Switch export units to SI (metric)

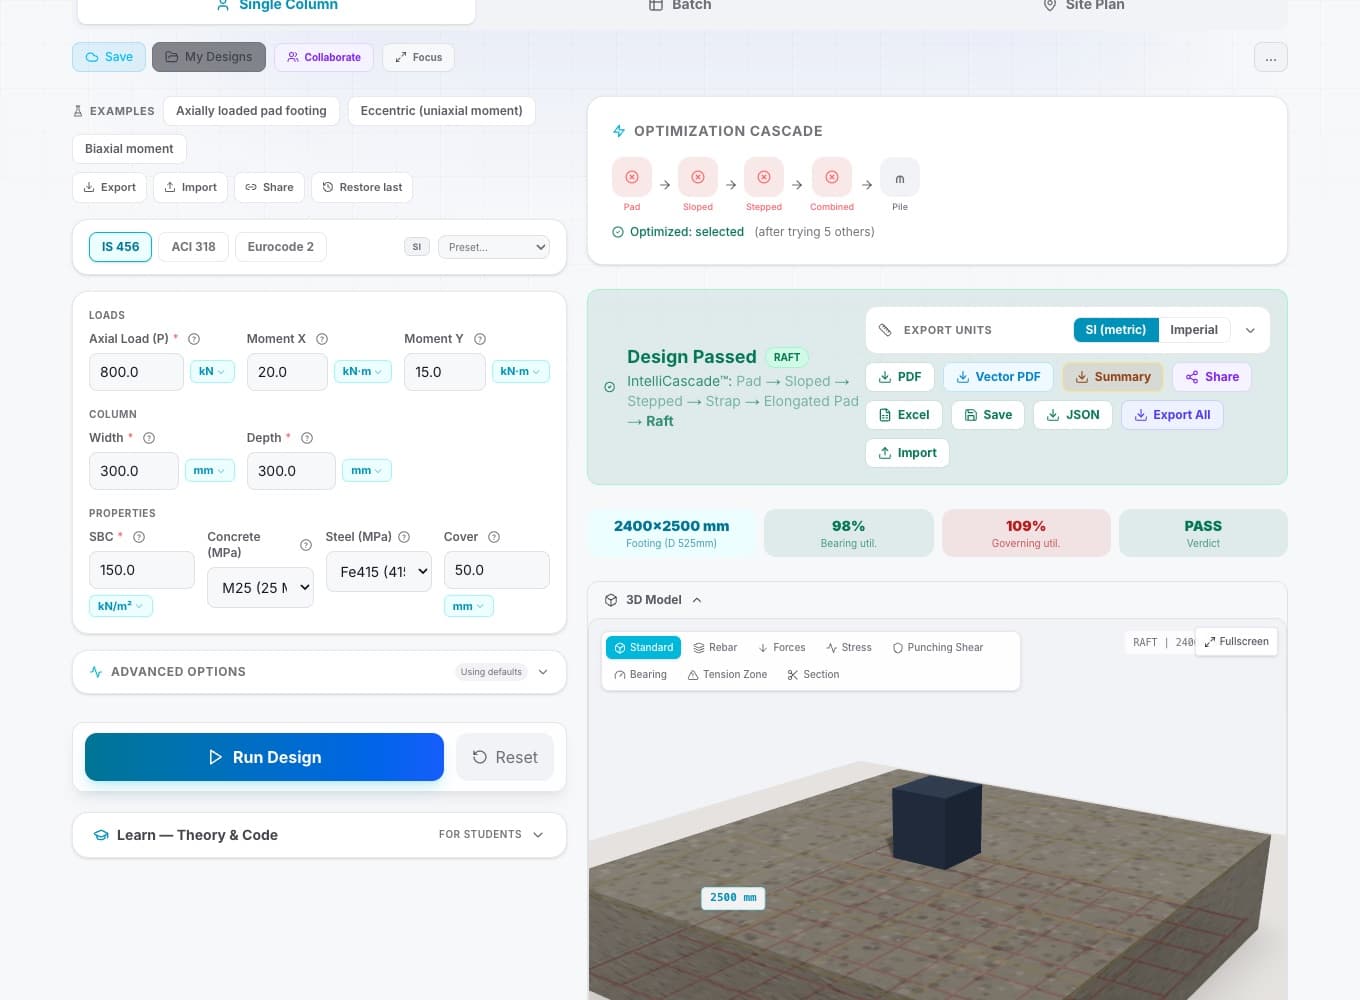pyautogui.click(x=1116, y=330)
